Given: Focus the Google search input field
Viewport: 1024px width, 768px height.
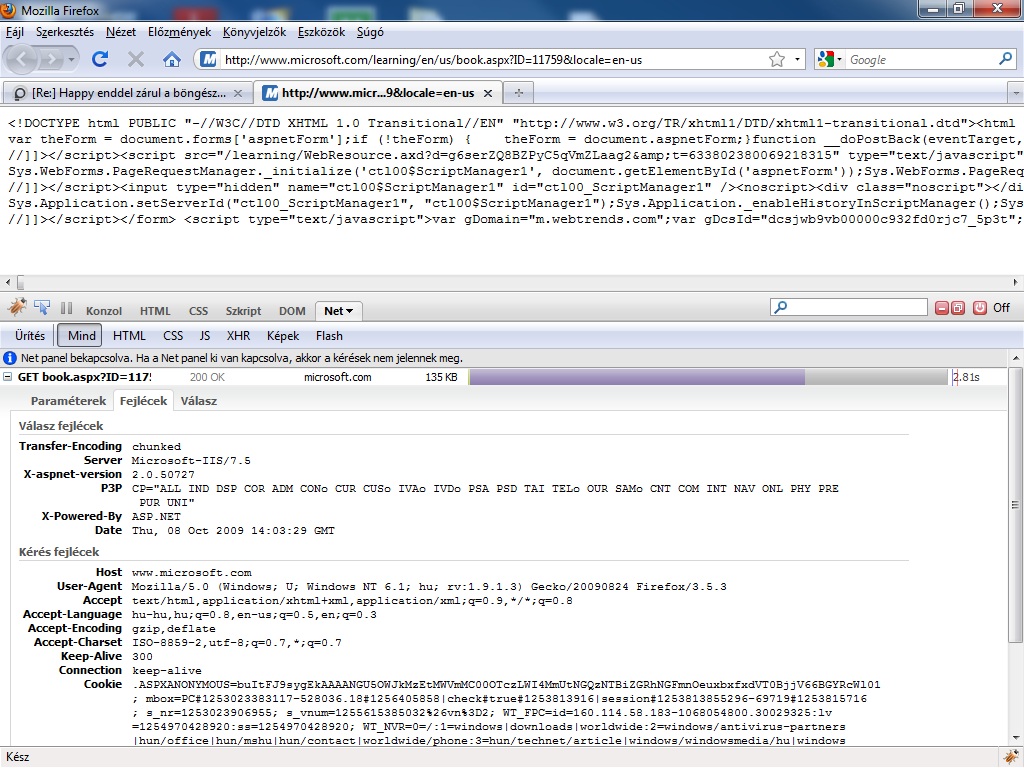Looking at the screenshot, I should click(x=922, y=59).
